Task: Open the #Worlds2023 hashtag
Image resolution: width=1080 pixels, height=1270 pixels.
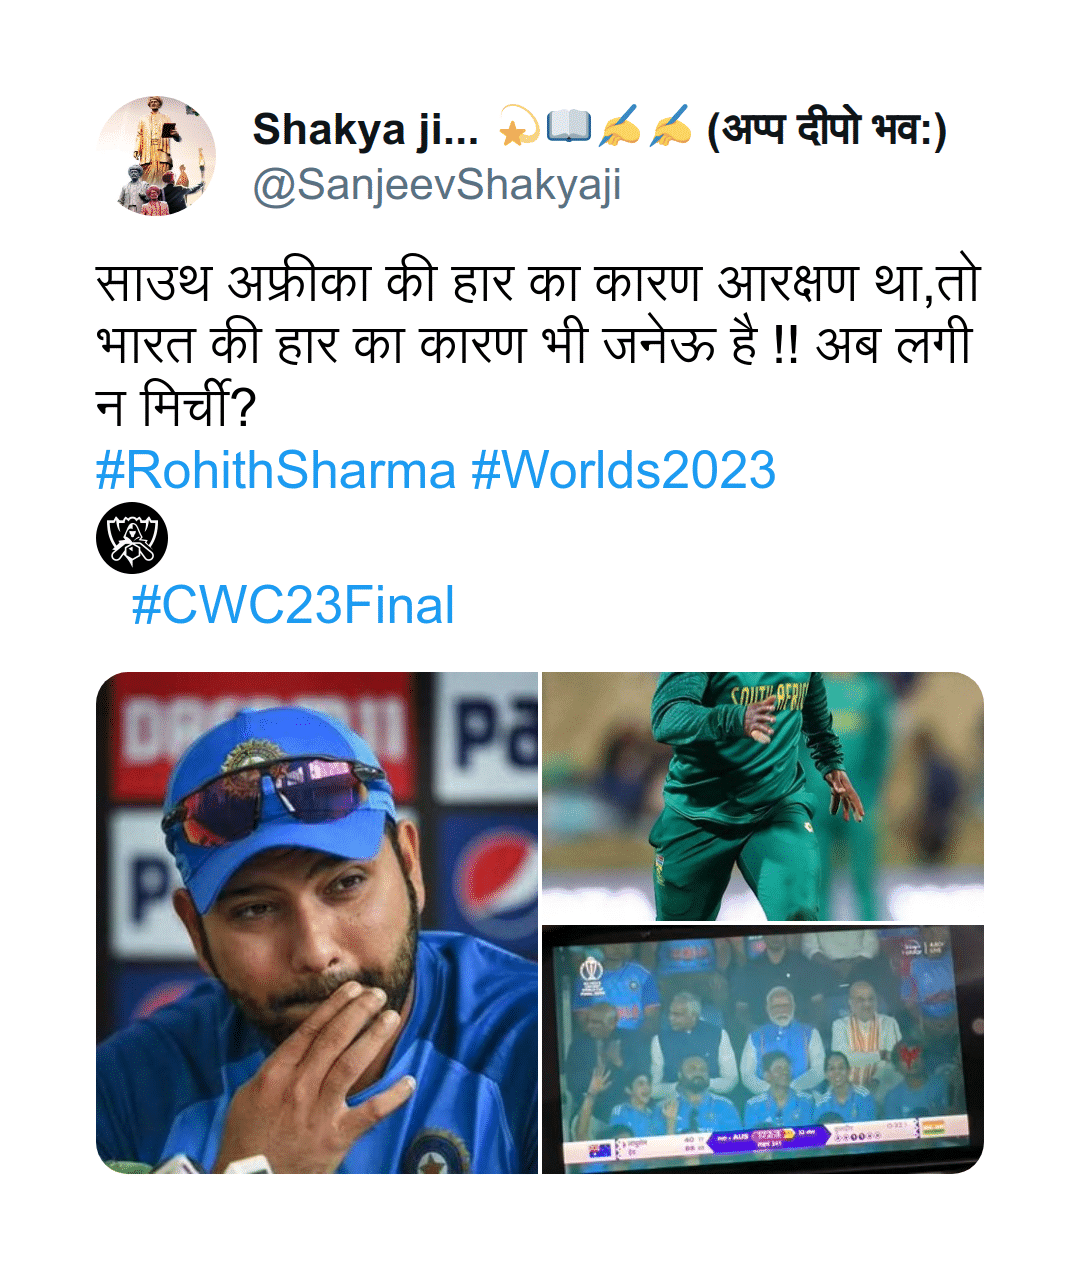Action: [x=624, y=470]
